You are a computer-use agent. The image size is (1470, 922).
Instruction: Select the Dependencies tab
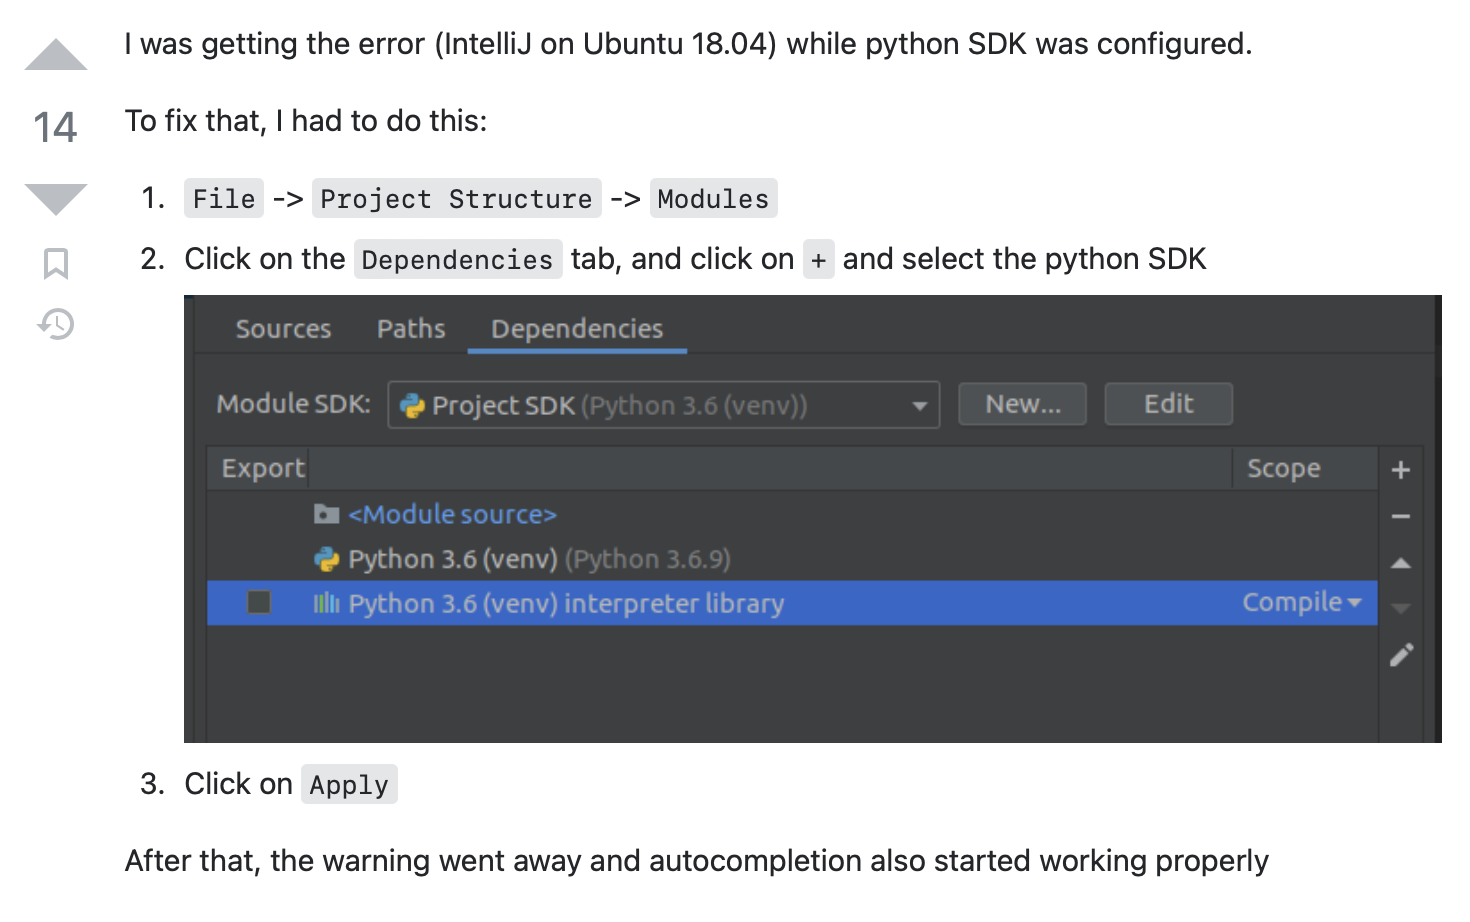[577, 329]
